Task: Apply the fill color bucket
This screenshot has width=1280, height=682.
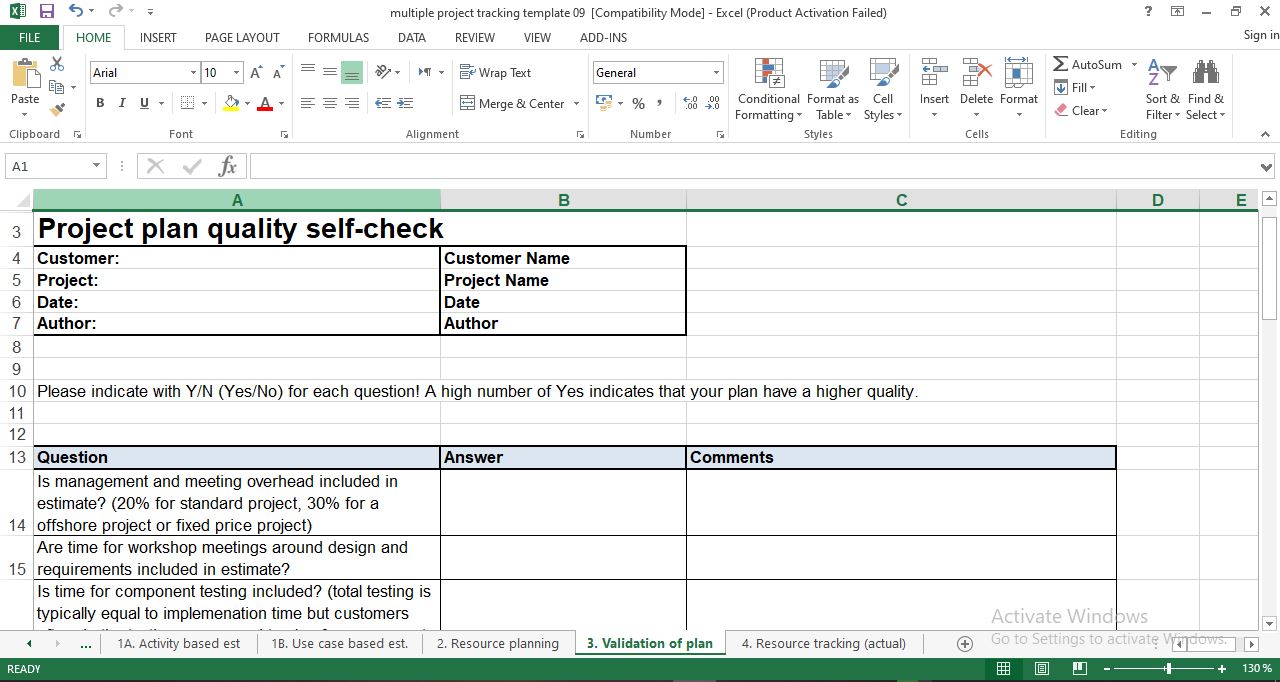Action: [232, 103]
